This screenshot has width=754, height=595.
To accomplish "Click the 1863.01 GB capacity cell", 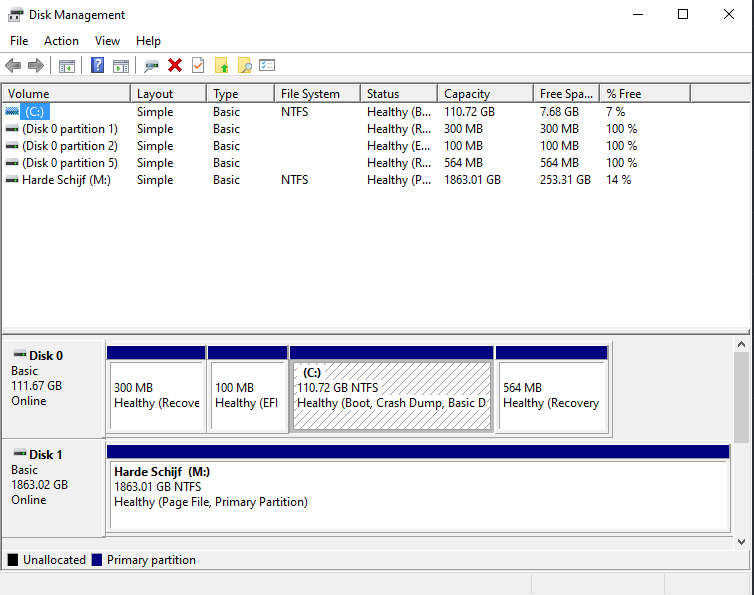I will click(472, 180).
